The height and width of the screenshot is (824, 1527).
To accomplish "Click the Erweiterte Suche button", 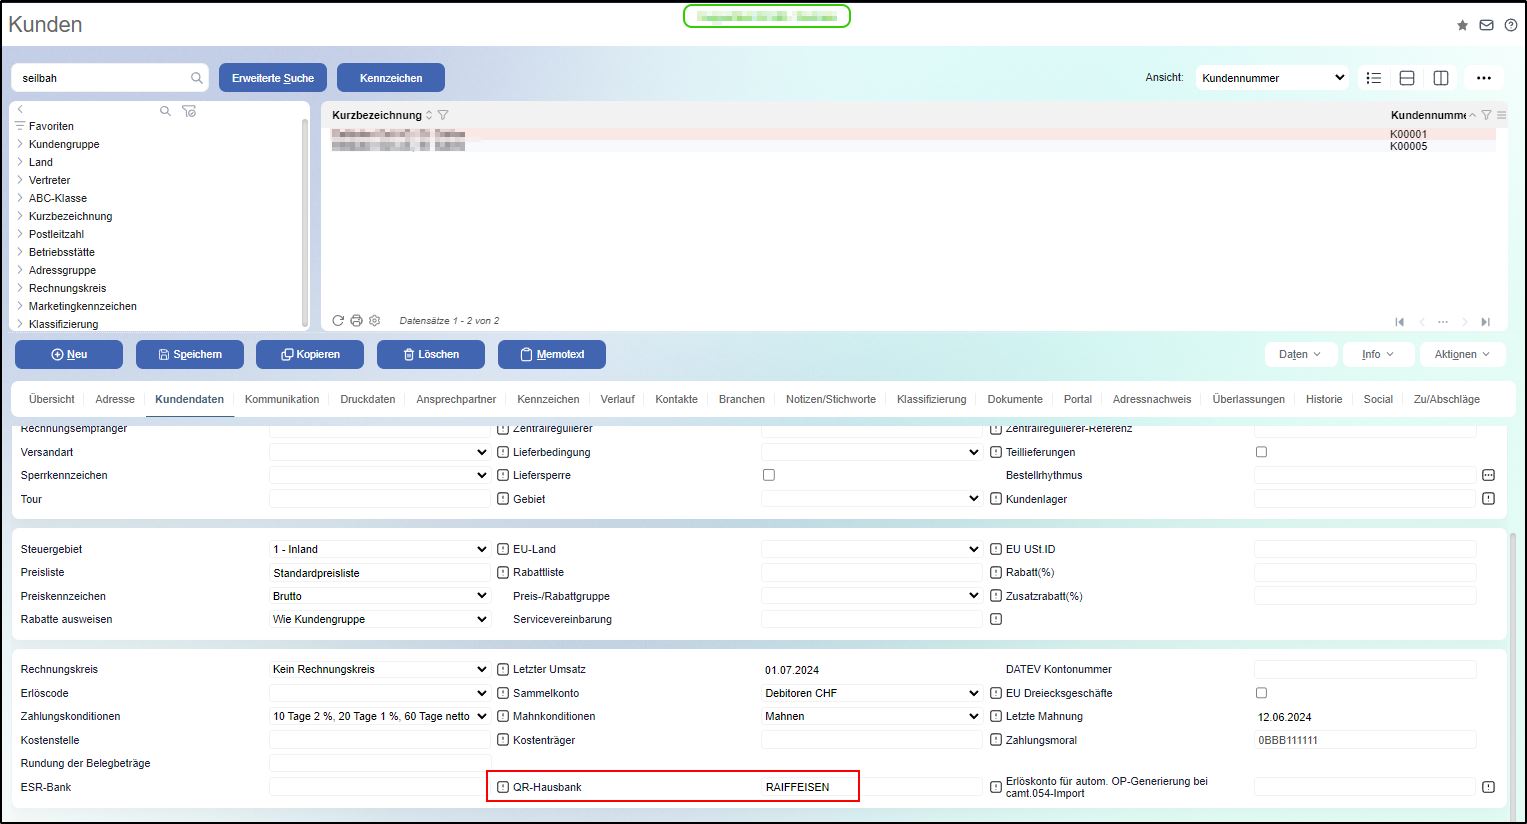I will 273,78.
